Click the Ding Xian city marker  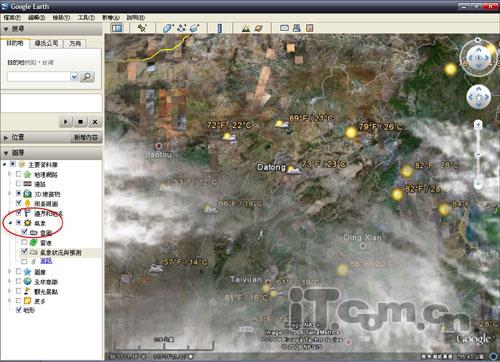pyautogui.click(x=363, y=246)
